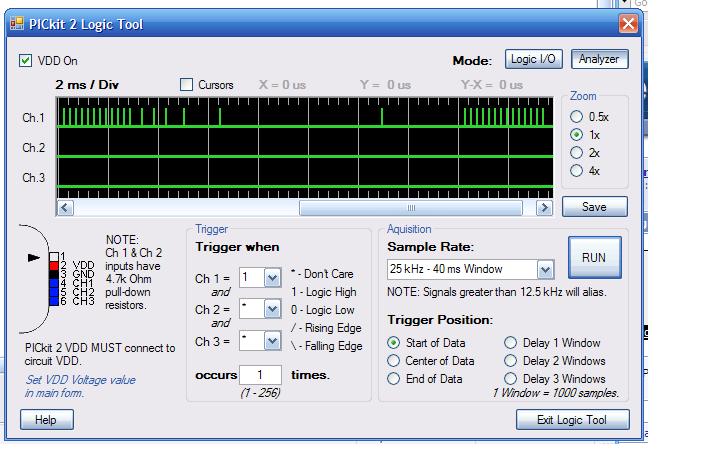Select 0.5x zoom

click(x=576, y=117)
